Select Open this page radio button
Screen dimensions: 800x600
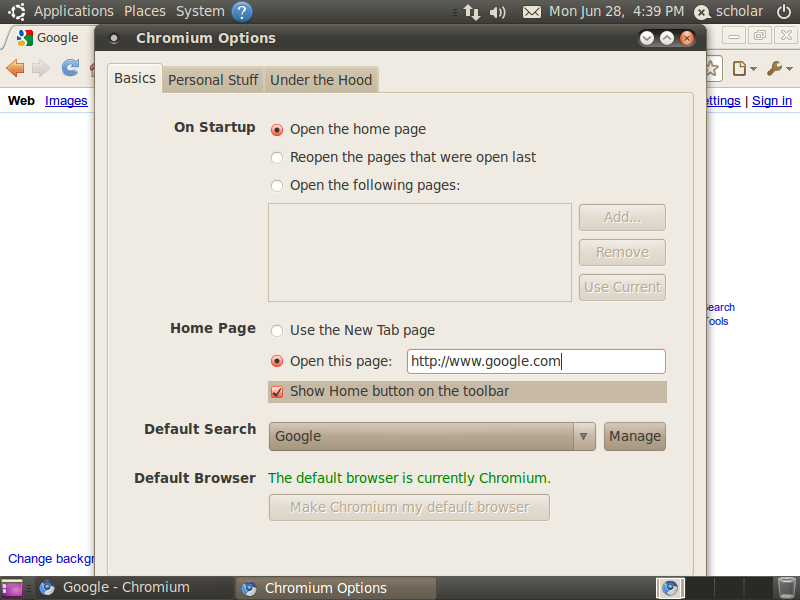[x=277, y=361]
